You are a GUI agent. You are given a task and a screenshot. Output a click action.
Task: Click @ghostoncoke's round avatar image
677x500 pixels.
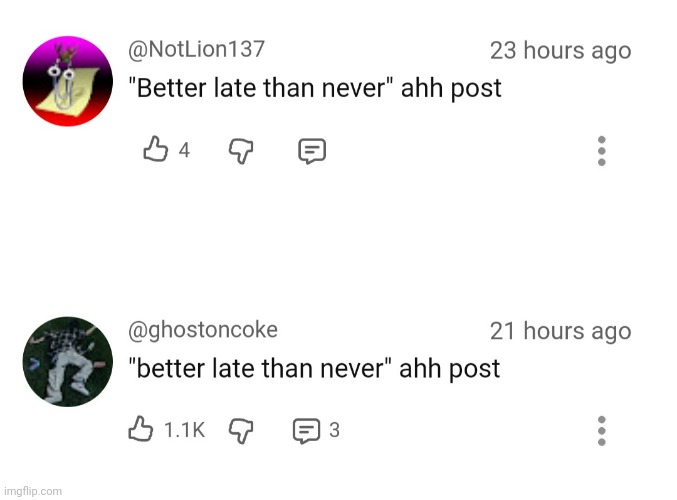(67, 362)
